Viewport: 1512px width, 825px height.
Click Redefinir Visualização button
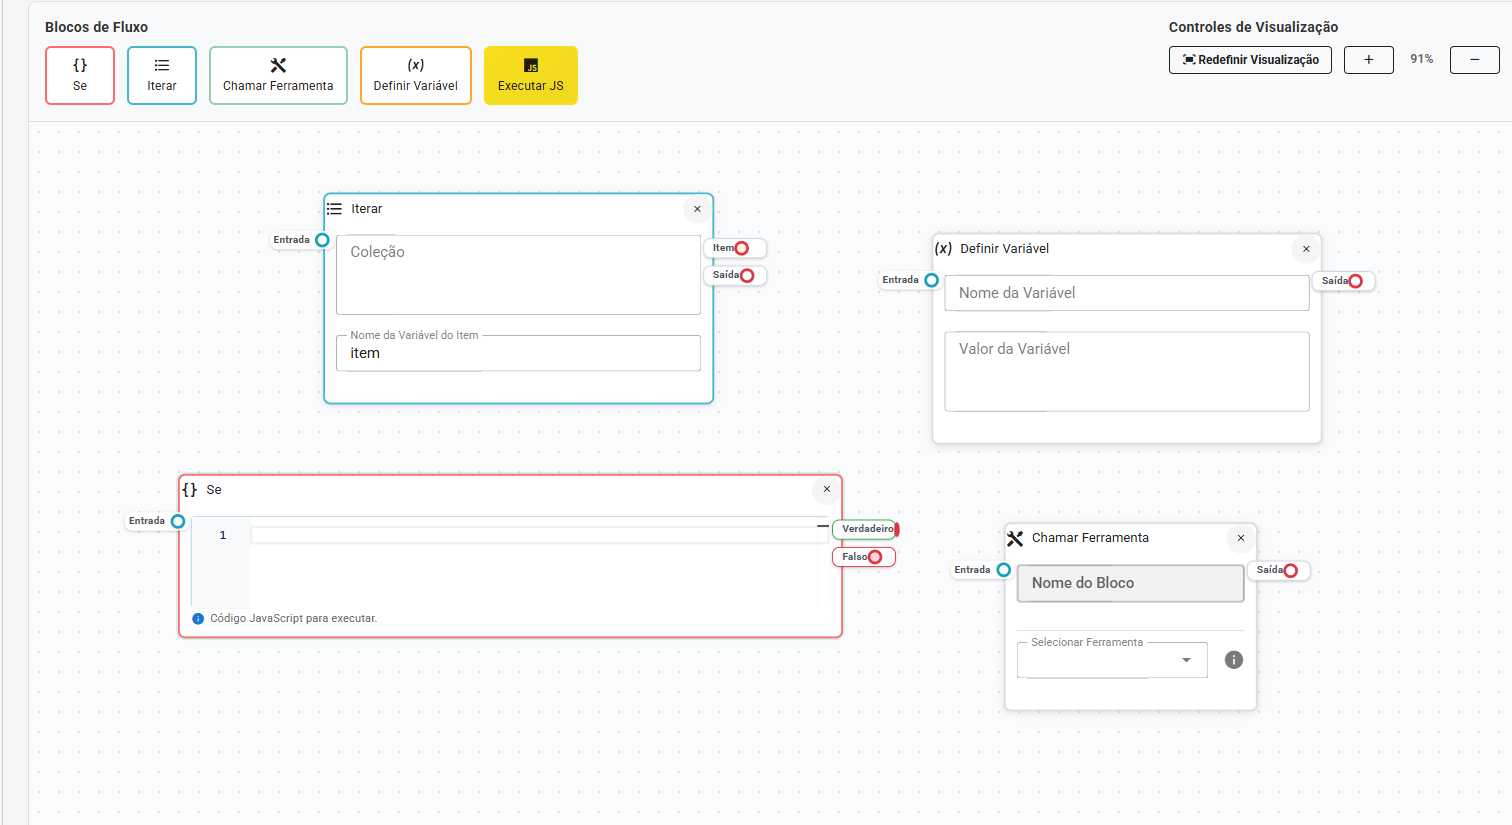pos(1250,60)
